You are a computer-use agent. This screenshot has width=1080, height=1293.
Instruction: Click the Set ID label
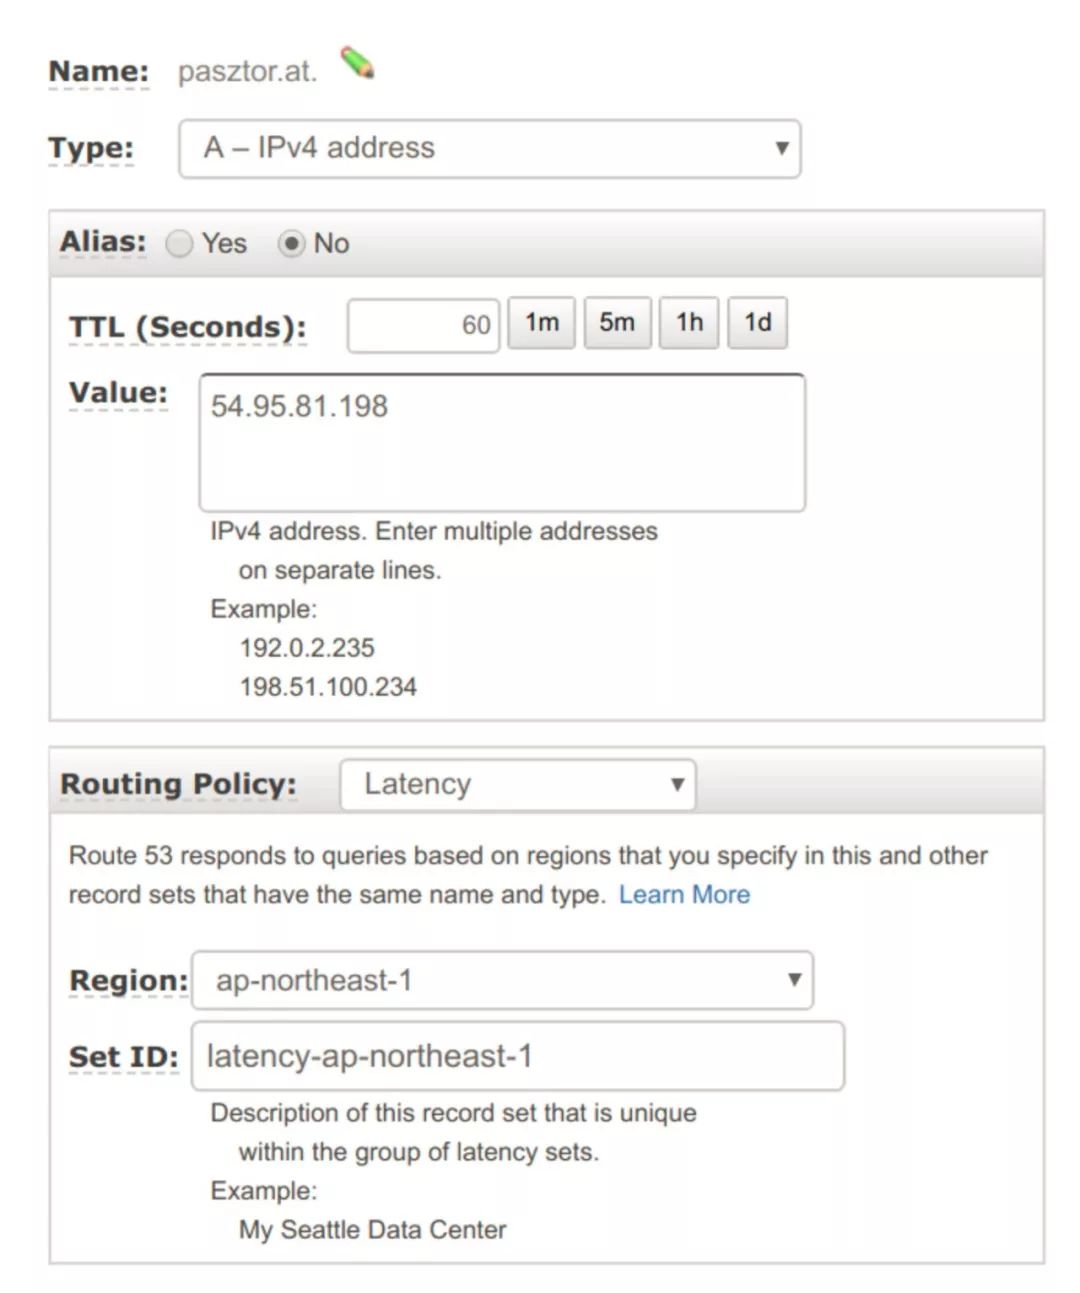click(124, 1057)
